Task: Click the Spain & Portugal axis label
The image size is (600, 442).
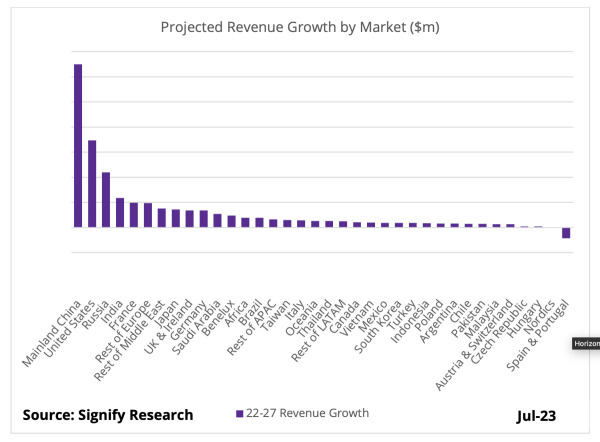Action: (537, 336)
